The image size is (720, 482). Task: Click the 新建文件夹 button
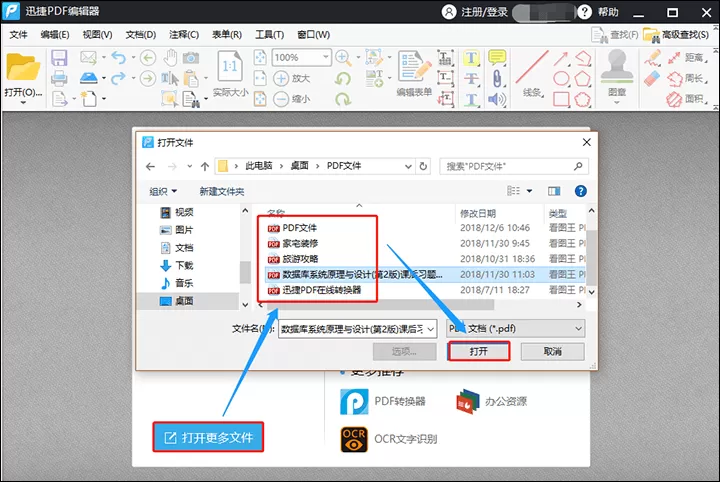(x=222, y=191)
